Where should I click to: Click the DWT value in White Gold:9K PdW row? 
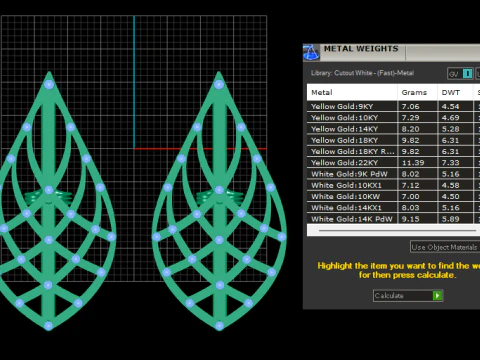[x=450, y=174]
